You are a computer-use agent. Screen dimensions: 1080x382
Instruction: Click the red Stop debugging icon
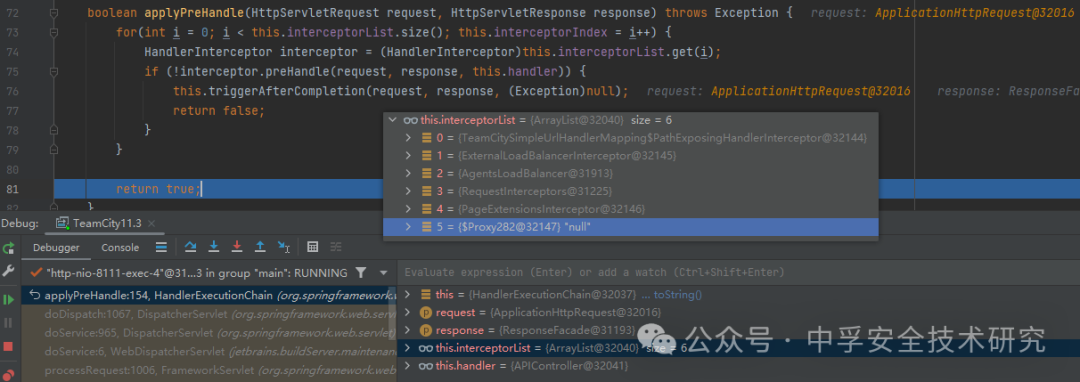(8, 346)
